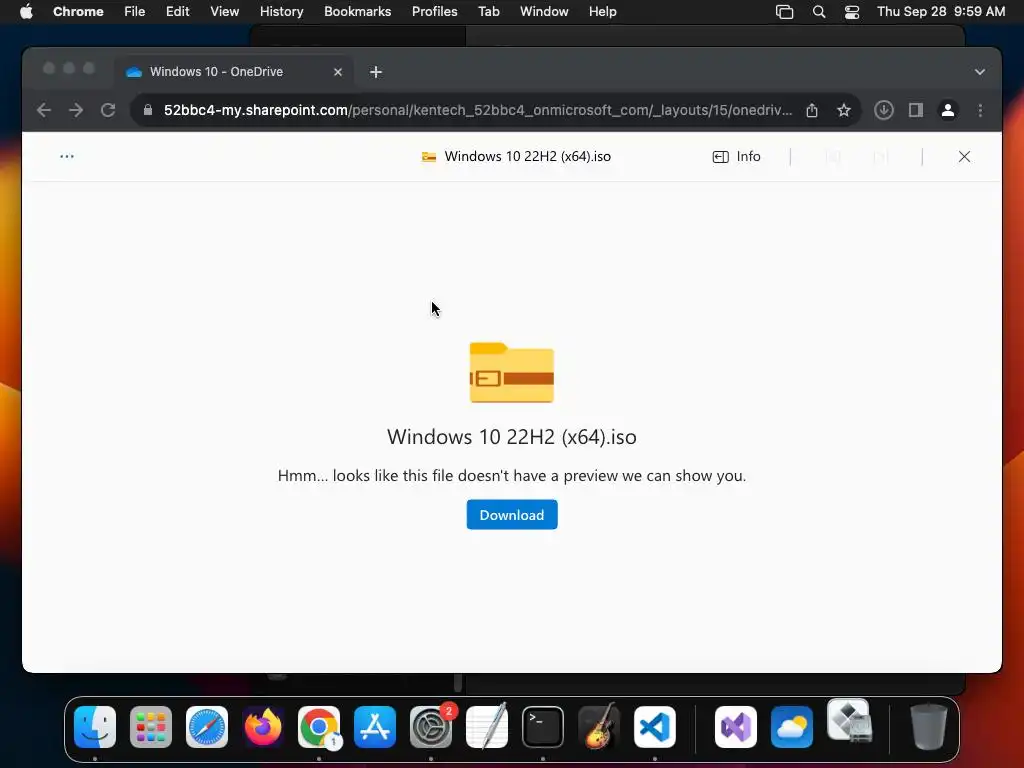Image resolution: width=1024 pixels, height=768 pixels.
Task: Close the OneDrive file preview
Action: coord(964,157)
